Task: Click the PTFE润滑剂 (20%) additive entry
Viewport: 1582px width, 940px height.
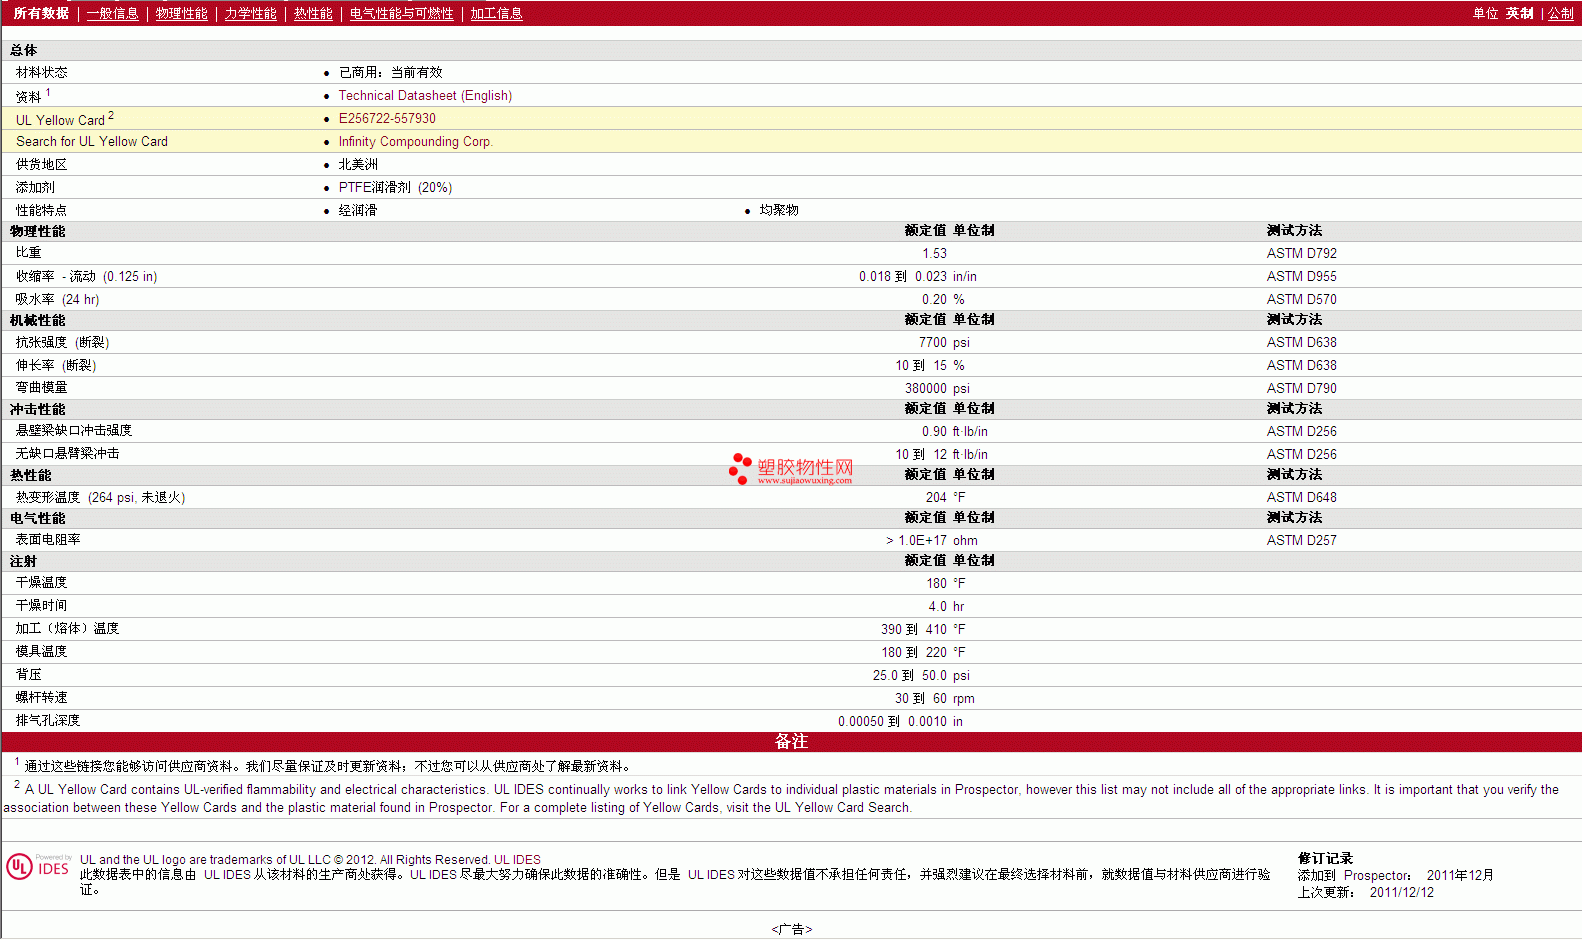Action: (395, 187)
